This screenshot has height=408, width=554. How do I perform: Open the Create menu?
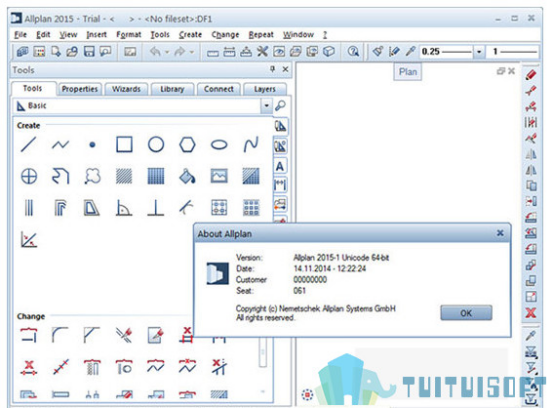click(190, 35)
